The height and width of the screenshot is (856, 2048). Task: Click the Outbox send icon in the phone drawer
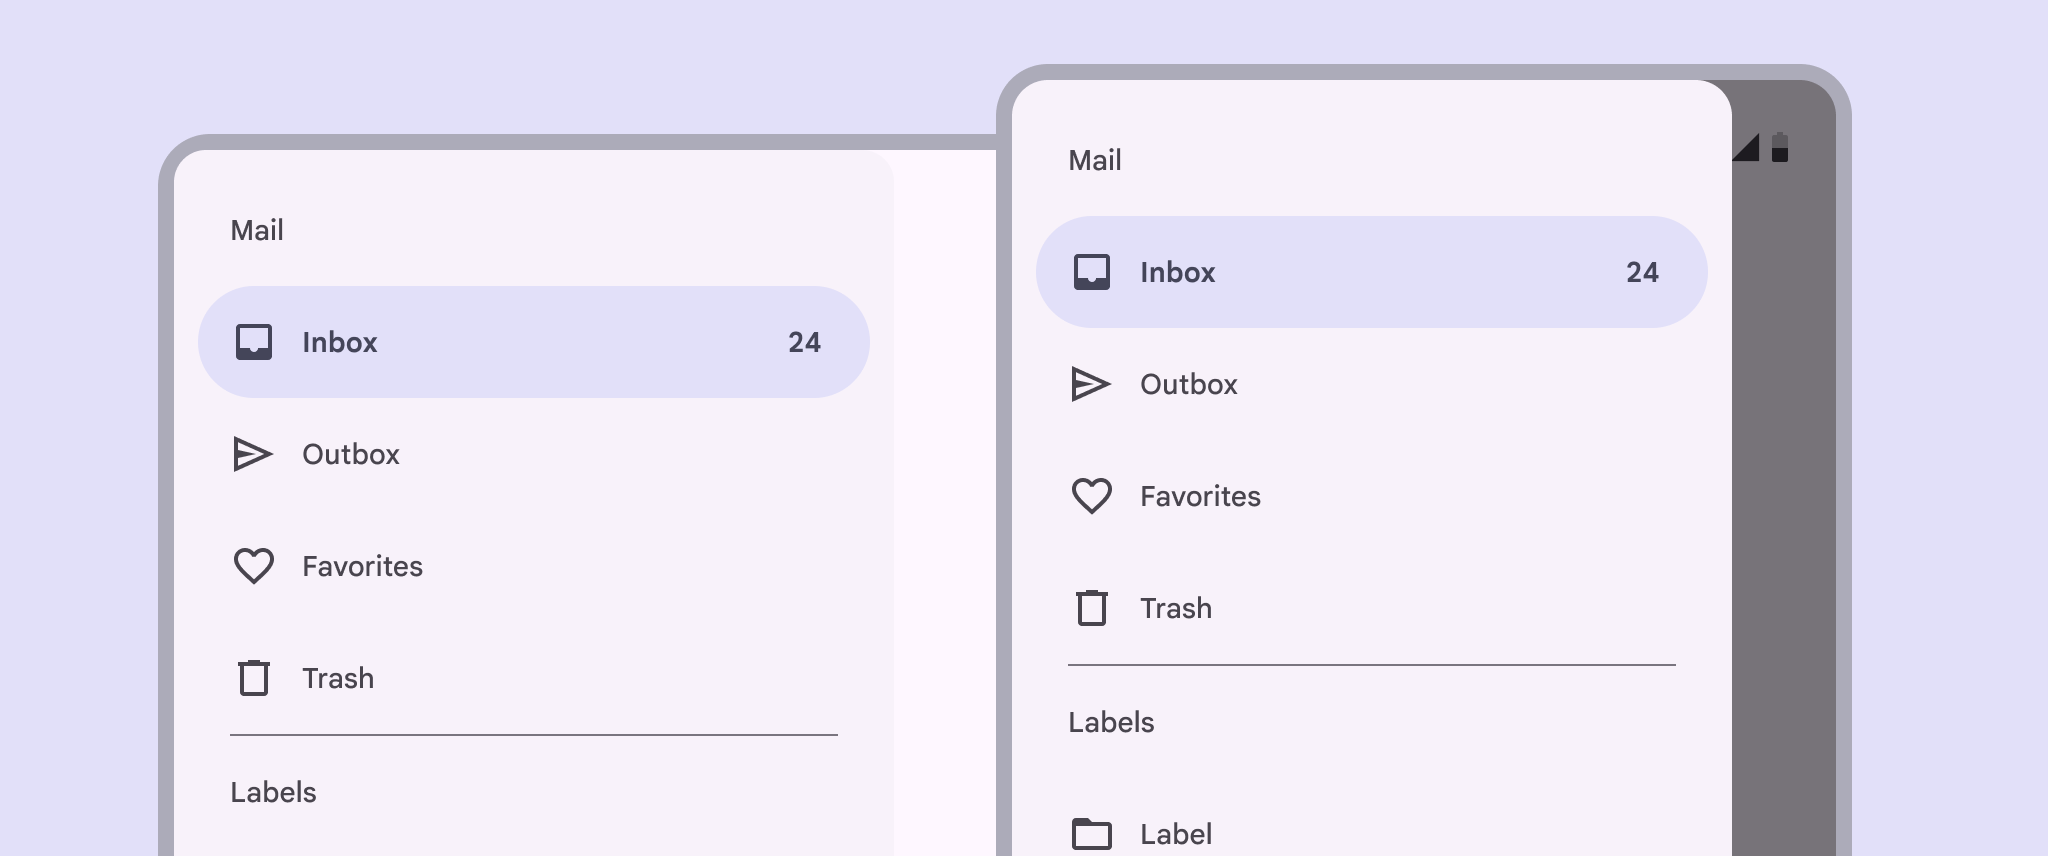click(1090, 384)
